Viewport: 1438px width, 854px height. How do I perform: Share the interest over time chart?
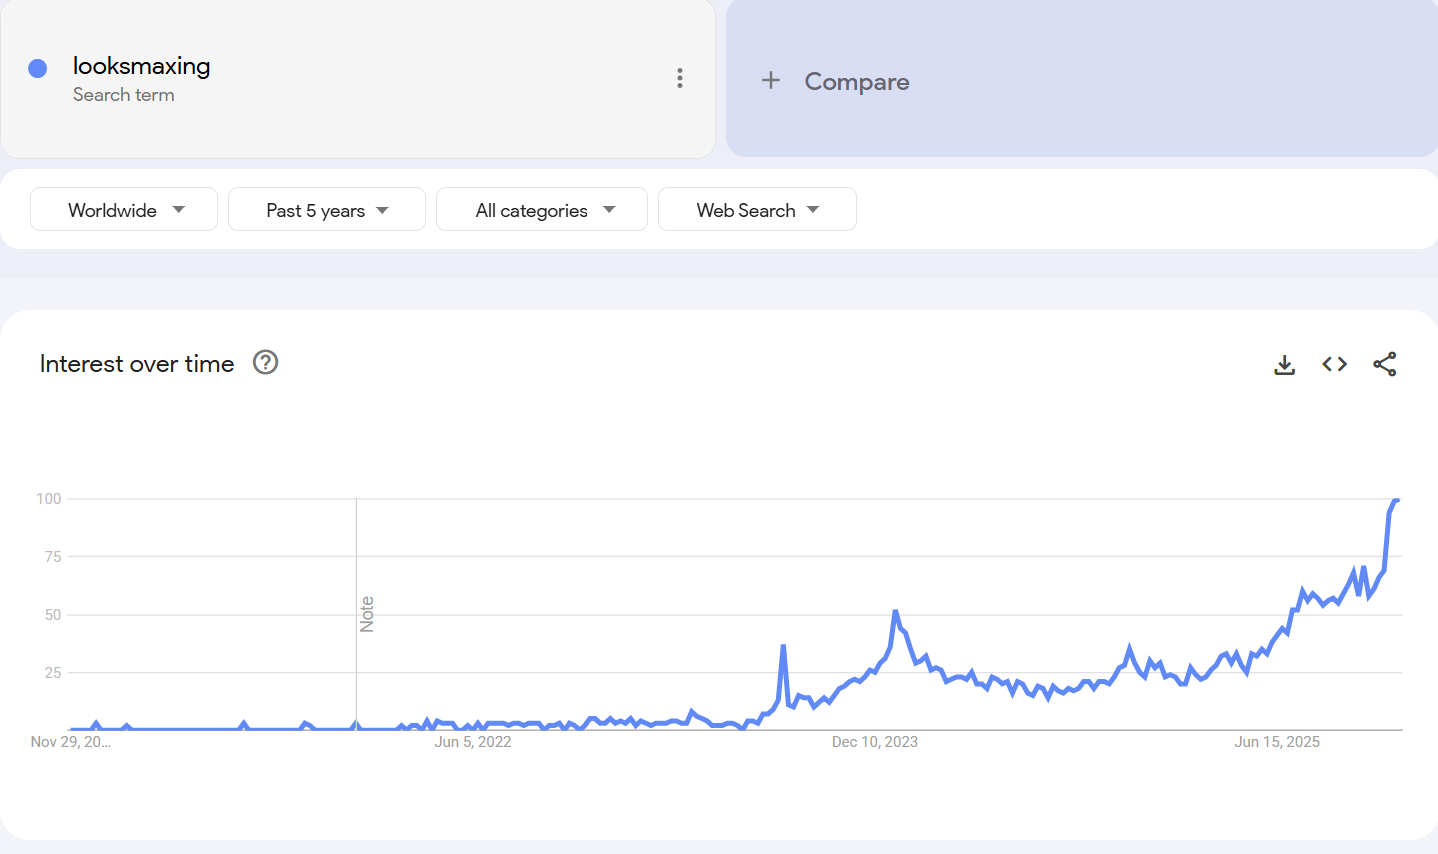pyautogui.click(x=1385, y=364)
